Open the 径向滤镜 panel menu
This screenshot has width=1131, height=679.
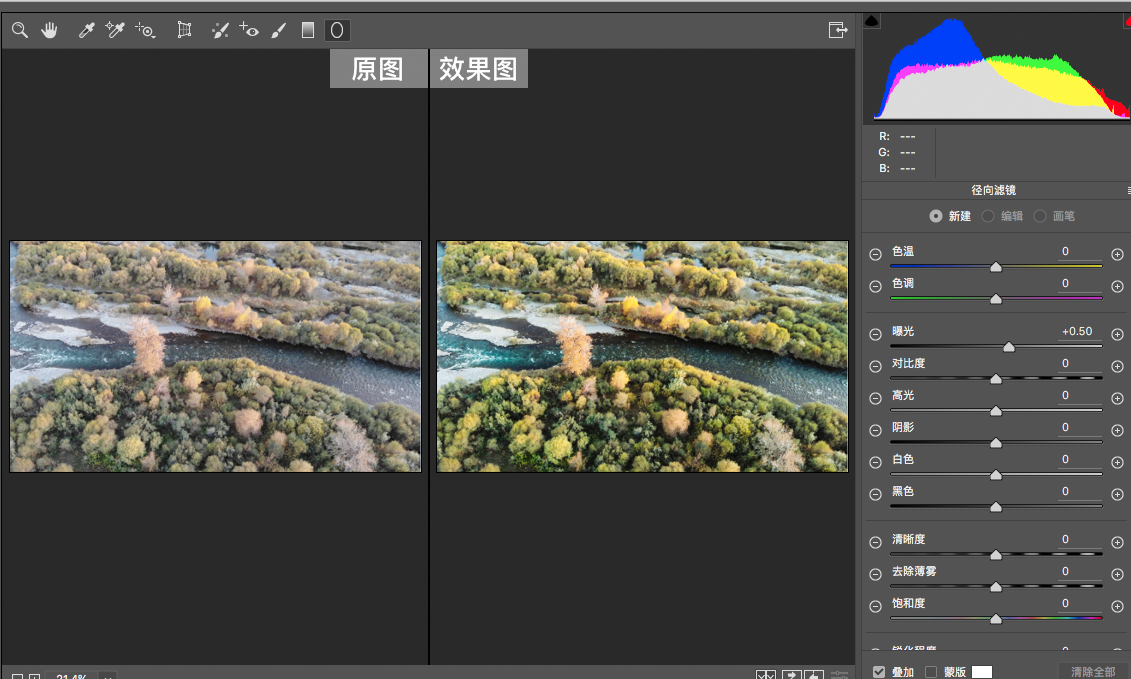[x=1127, y=190]
